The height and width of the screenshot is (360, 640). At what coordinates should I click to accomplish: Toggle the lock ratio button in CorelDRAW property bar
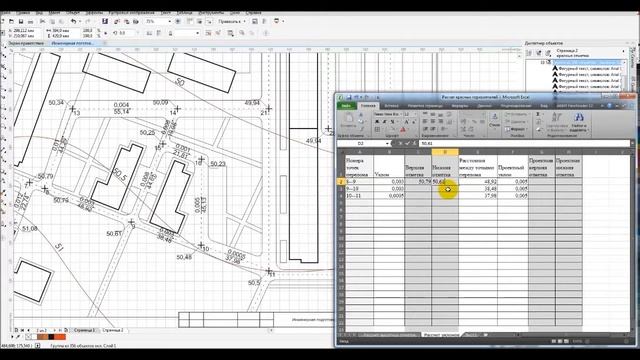coord(105,33)
